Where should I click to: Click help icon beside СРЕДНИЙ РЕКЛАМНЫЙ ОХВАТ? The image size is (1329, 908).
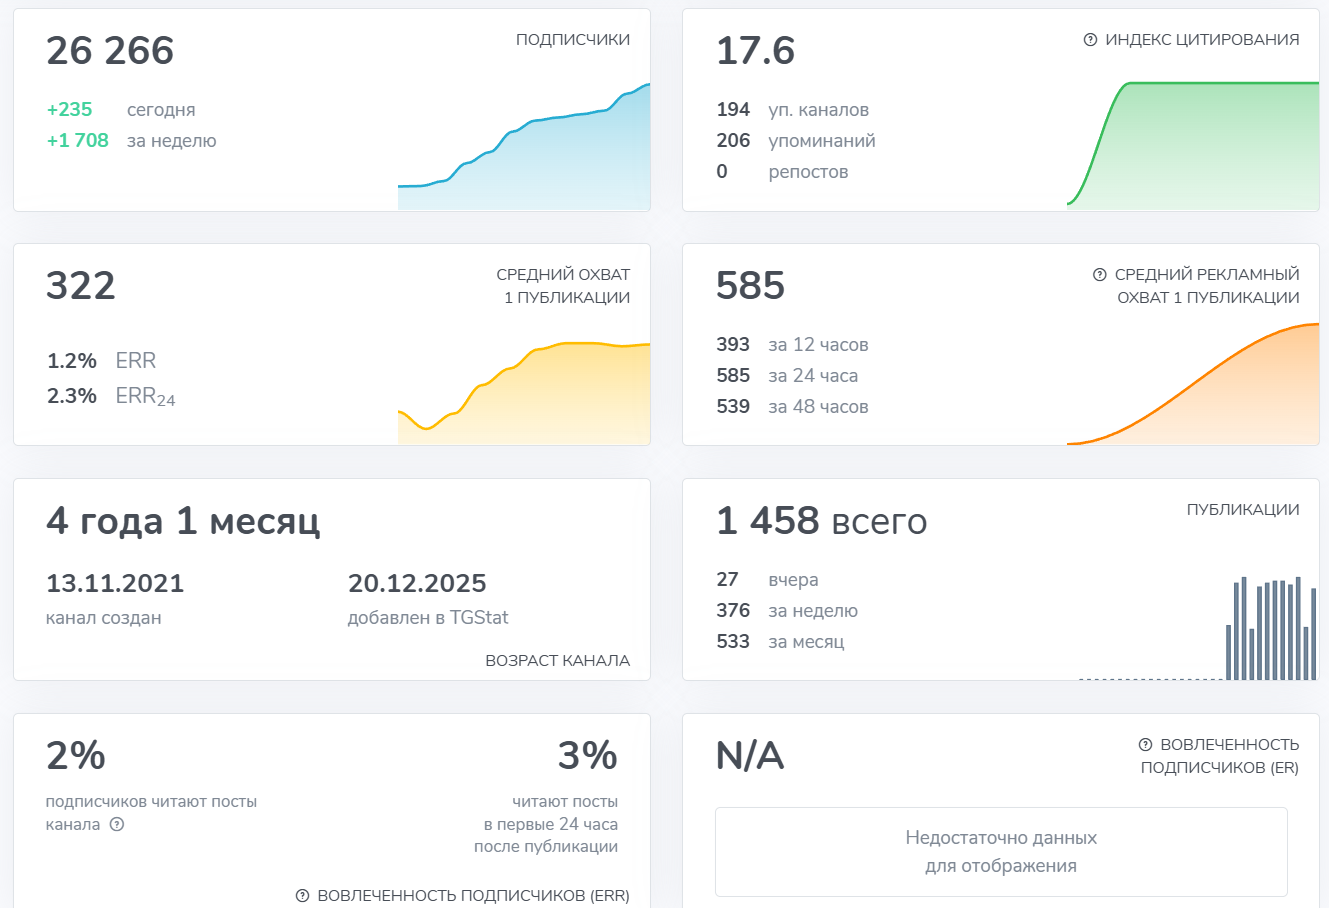1100,275
